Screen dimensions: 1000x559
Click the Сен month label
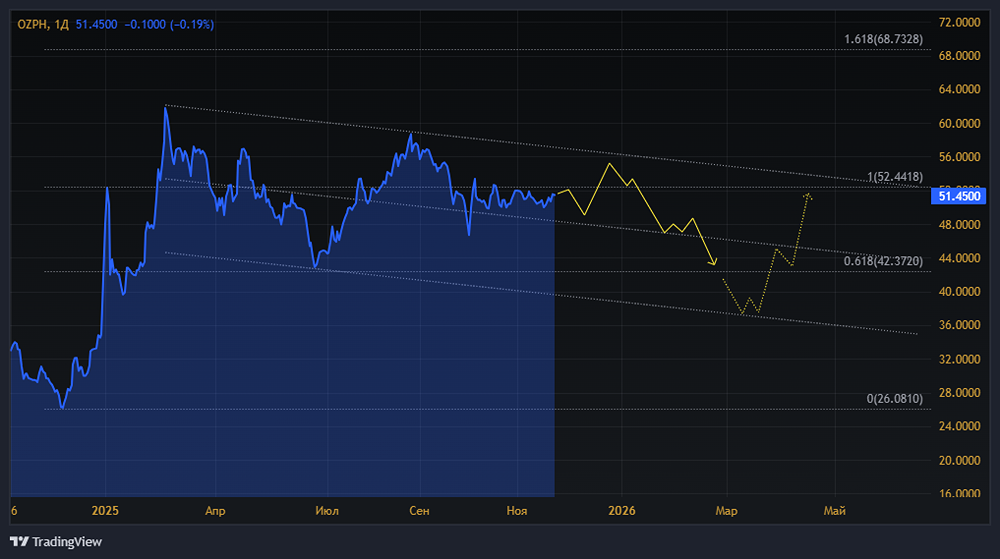[420, 511]
